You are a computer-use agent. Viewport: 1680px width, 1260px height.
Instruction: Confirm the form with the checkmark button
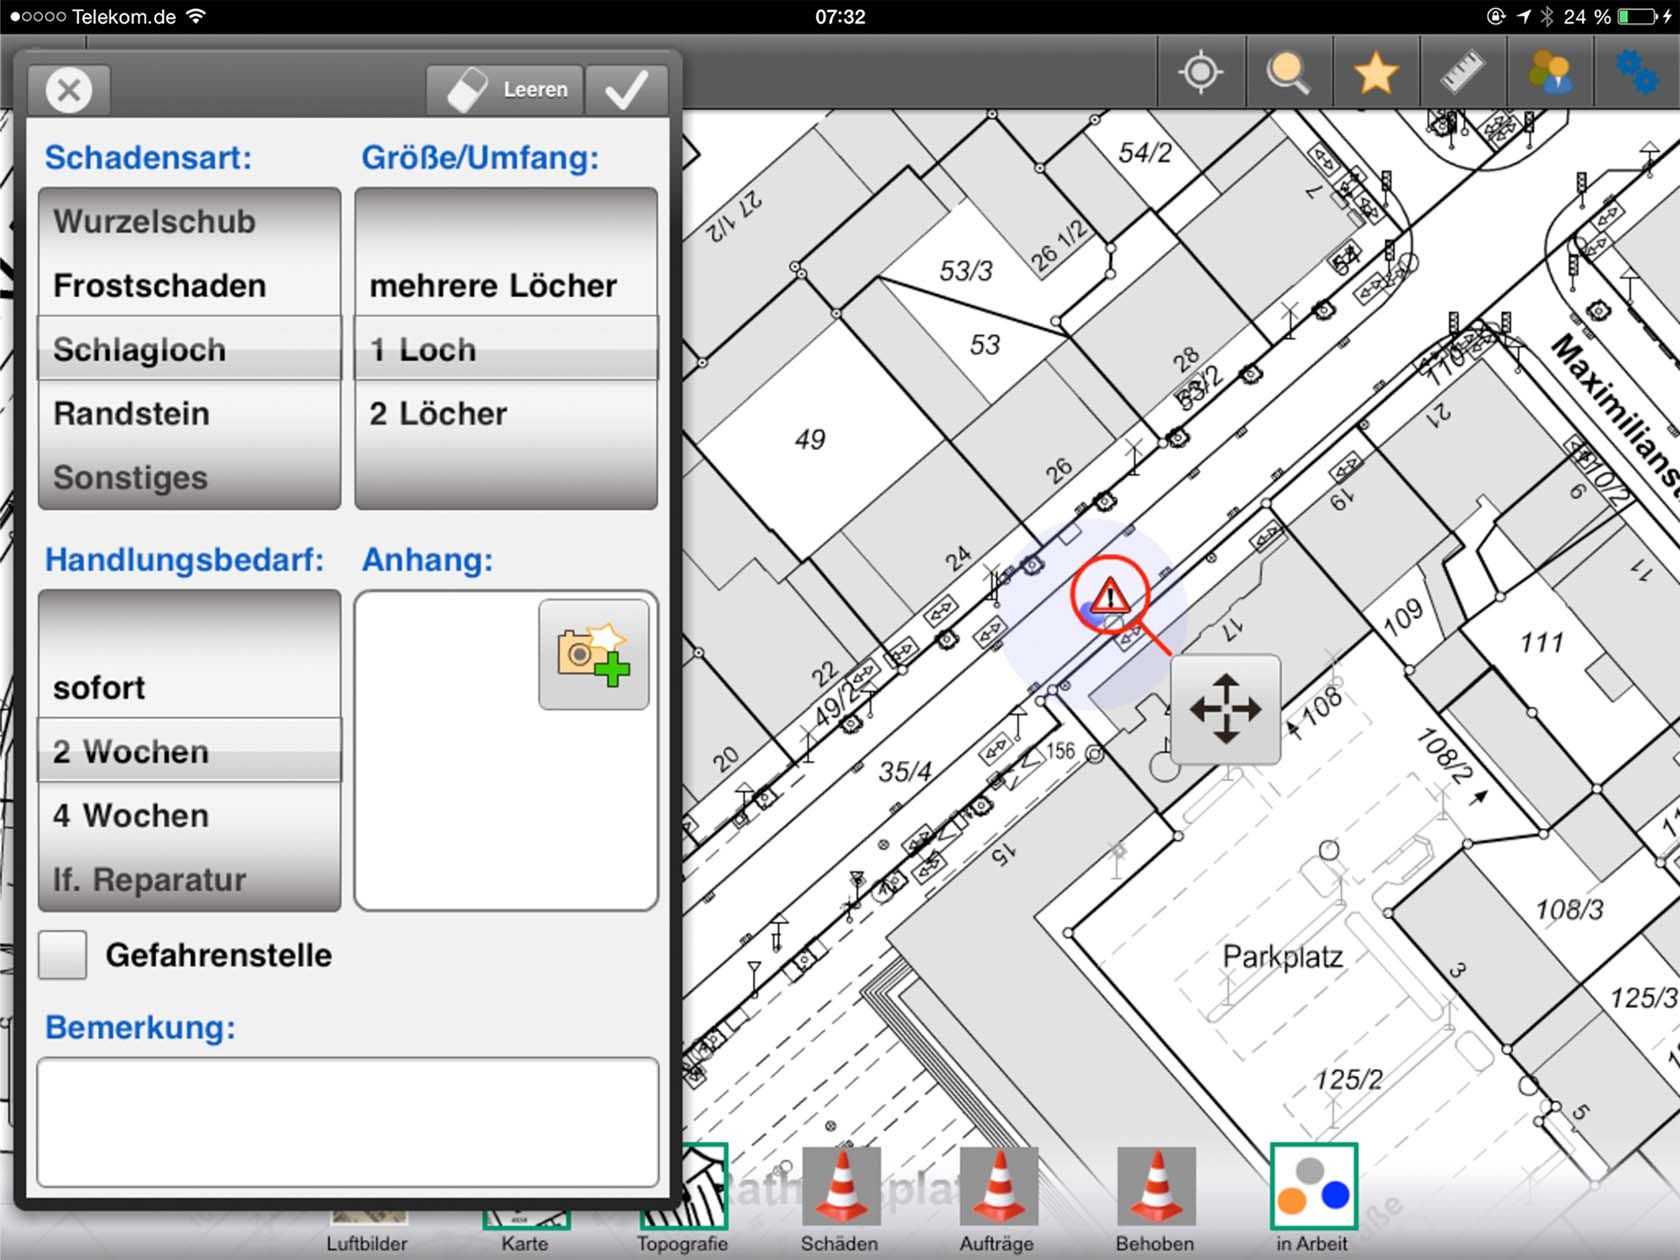point(626,90)
